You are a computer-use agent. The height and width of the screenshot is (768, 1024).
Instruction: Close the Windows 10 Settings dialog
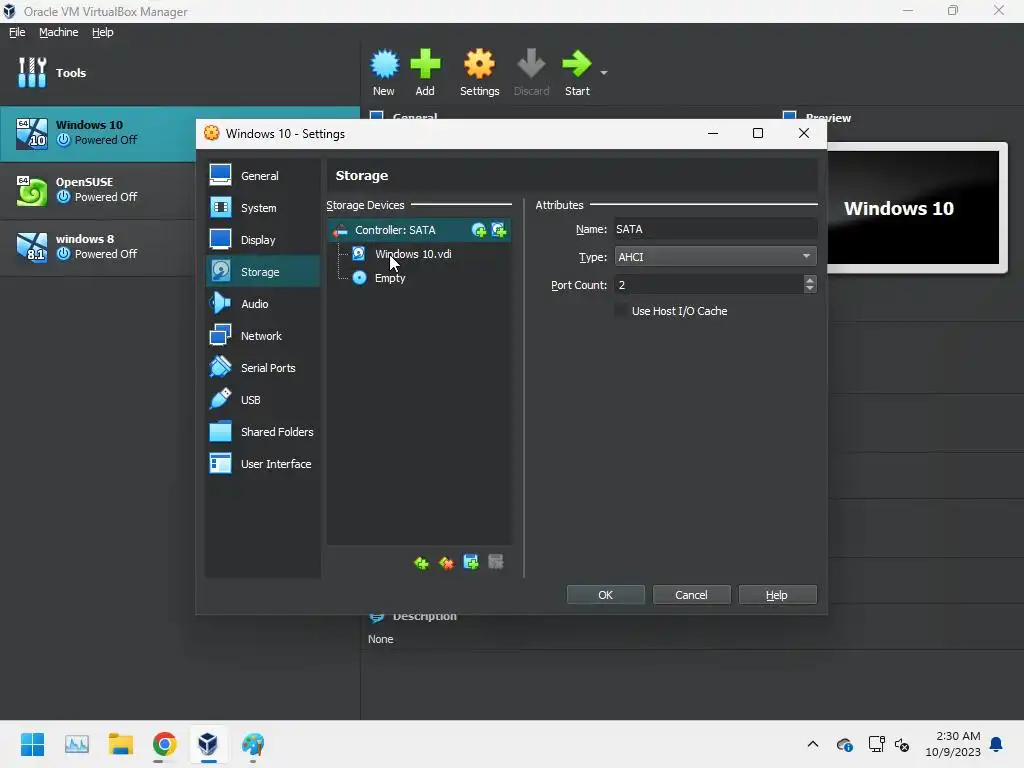804,133
